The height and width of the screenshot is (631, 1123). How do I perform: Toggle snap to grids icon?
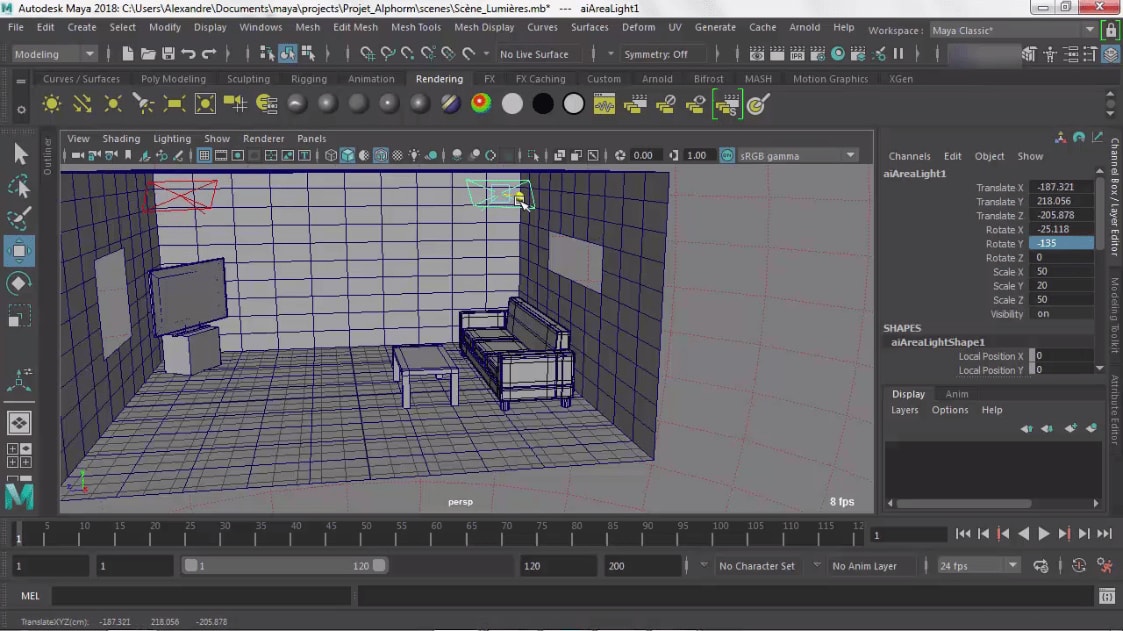[367, 54]
